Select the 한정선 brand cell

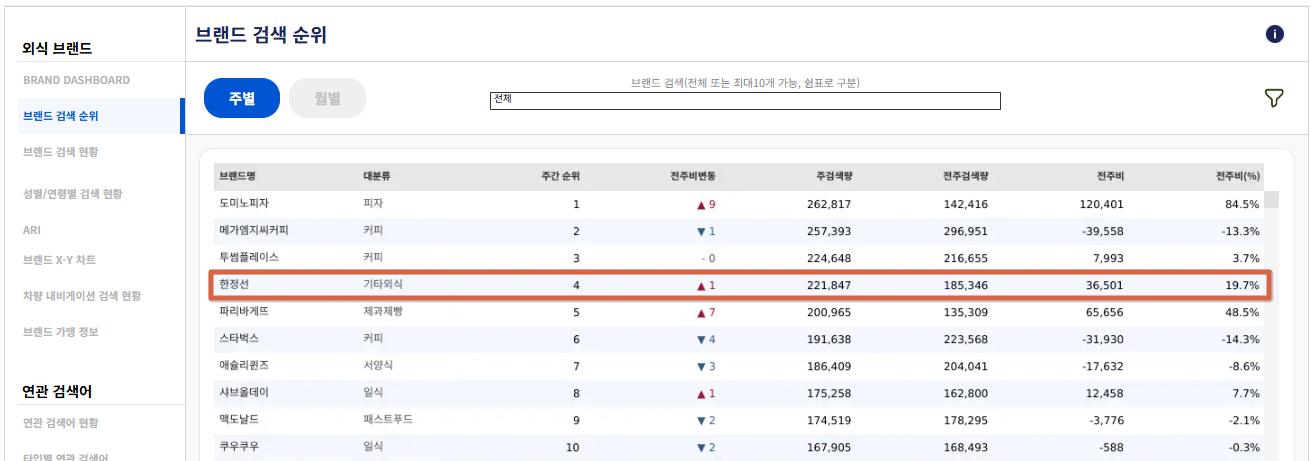[x=234, y=284]
